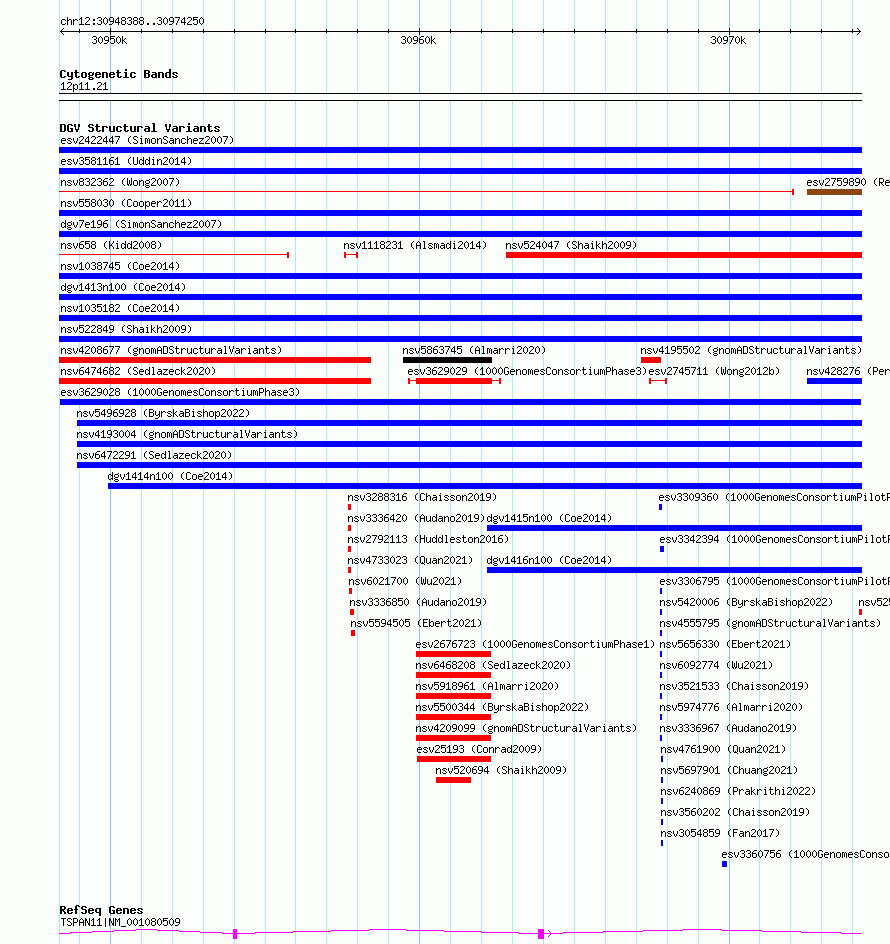The height and width of the screenshot is (944, 890).
Task: Select the black nsv5863745 (Almarri2020) bar
Action: 447,360
